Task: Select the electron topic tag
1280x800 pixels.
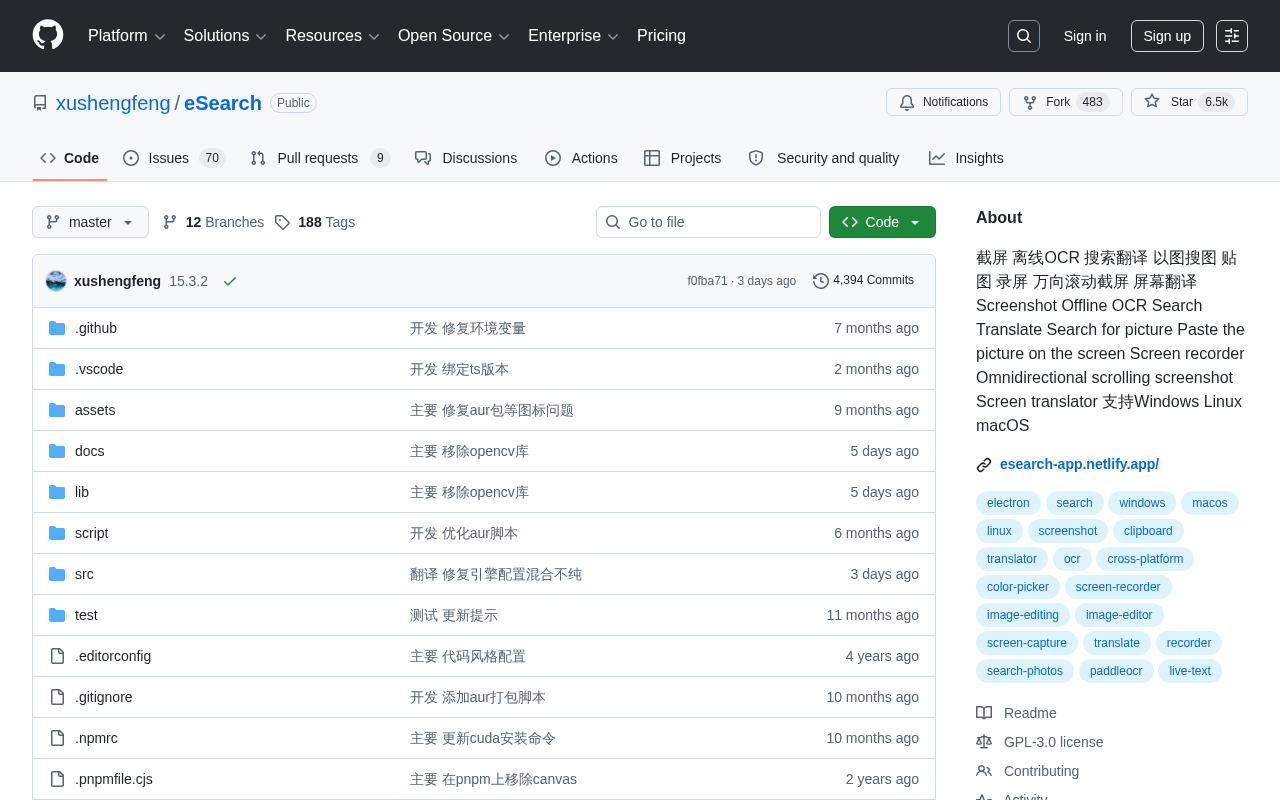Action: coord(1008,503)
